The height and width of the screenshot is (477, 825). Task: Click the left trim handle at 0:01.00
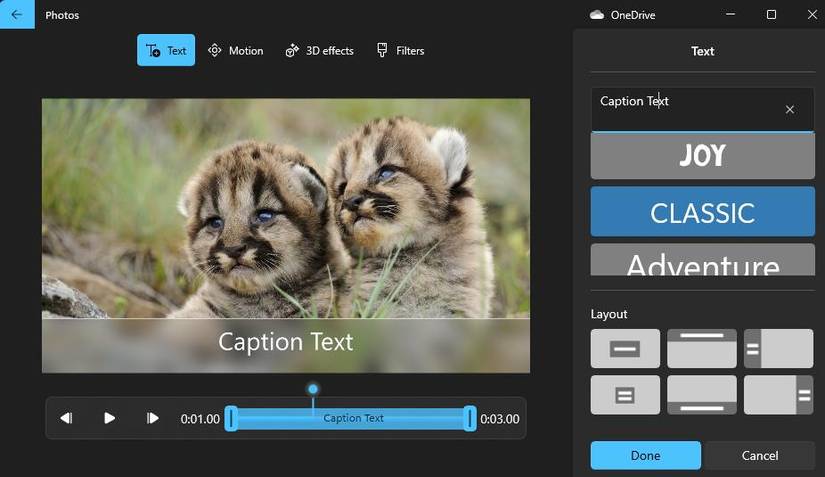(x=230, y=419)
